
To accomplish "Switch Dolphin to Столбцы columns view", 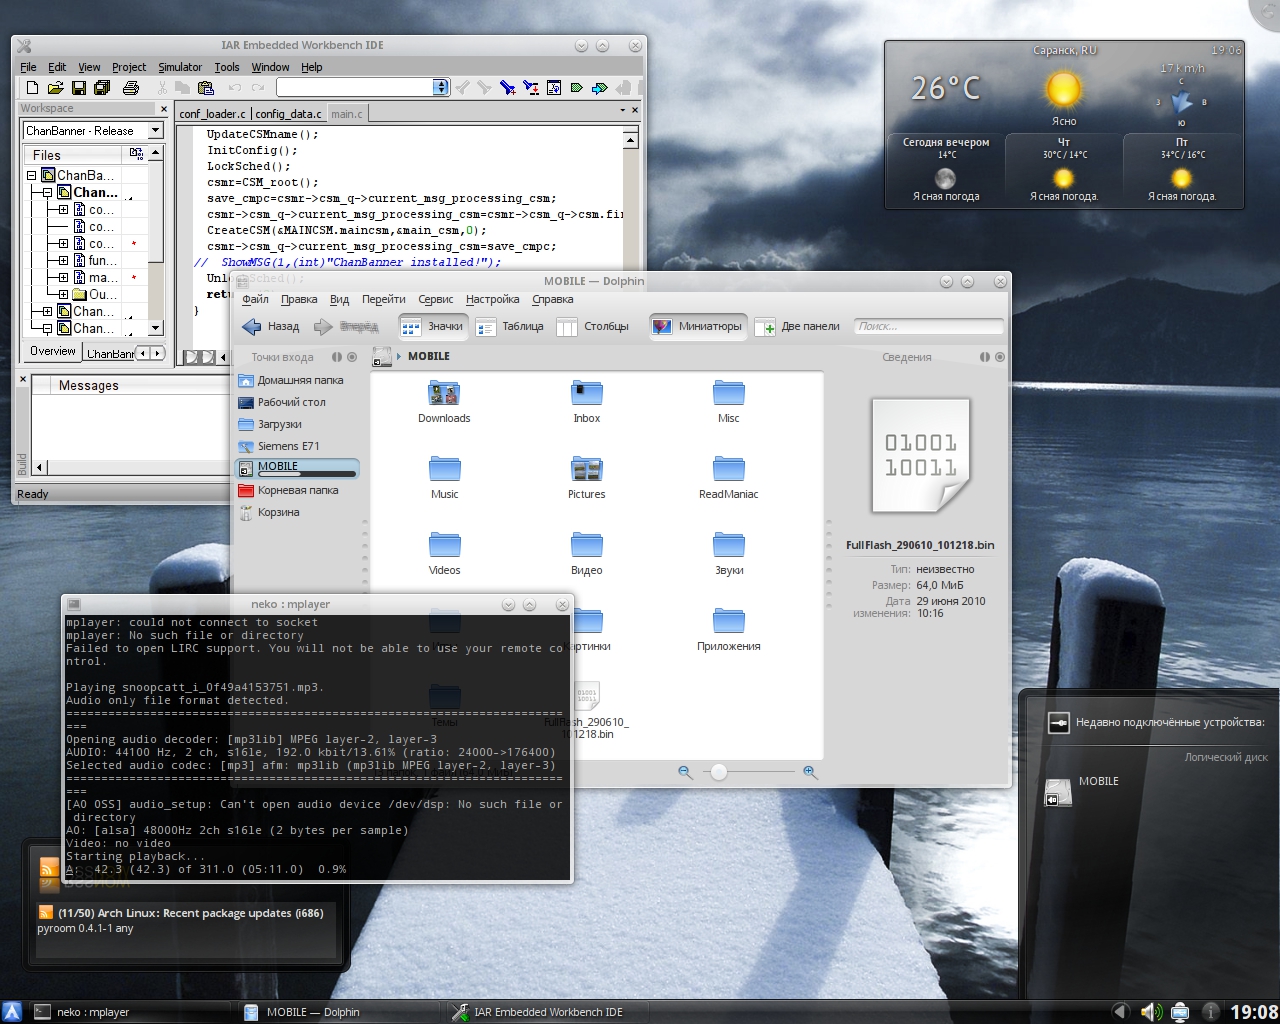I will [x=593, y=326].
